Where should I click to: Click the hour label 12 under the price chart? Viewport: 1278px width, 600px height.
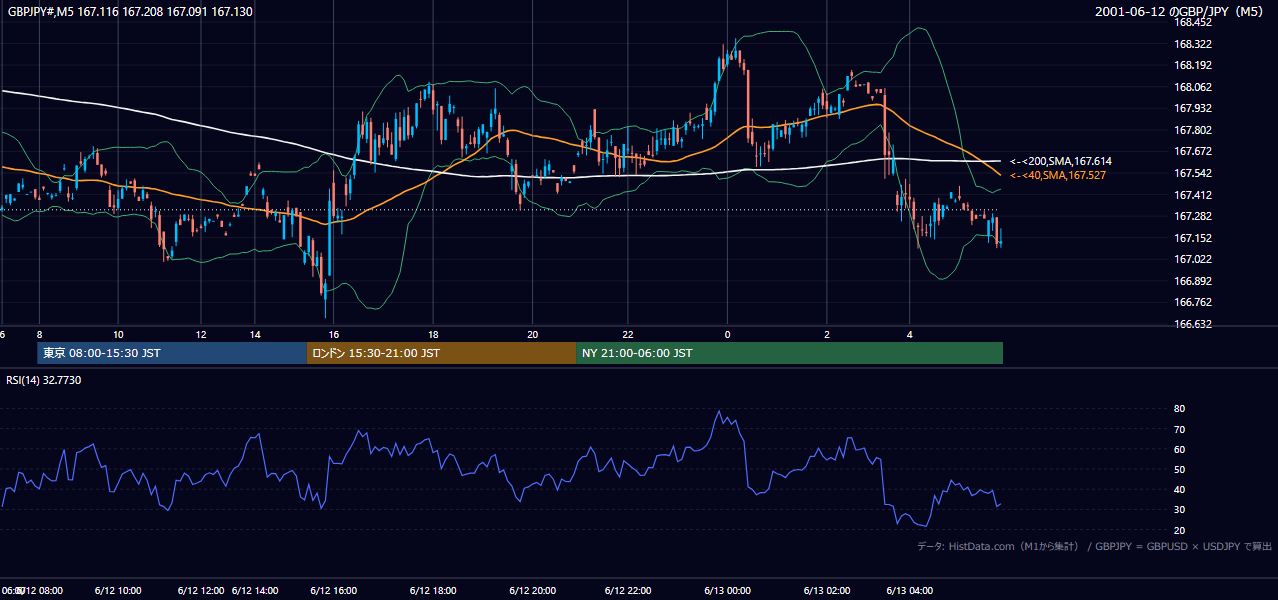201,334
